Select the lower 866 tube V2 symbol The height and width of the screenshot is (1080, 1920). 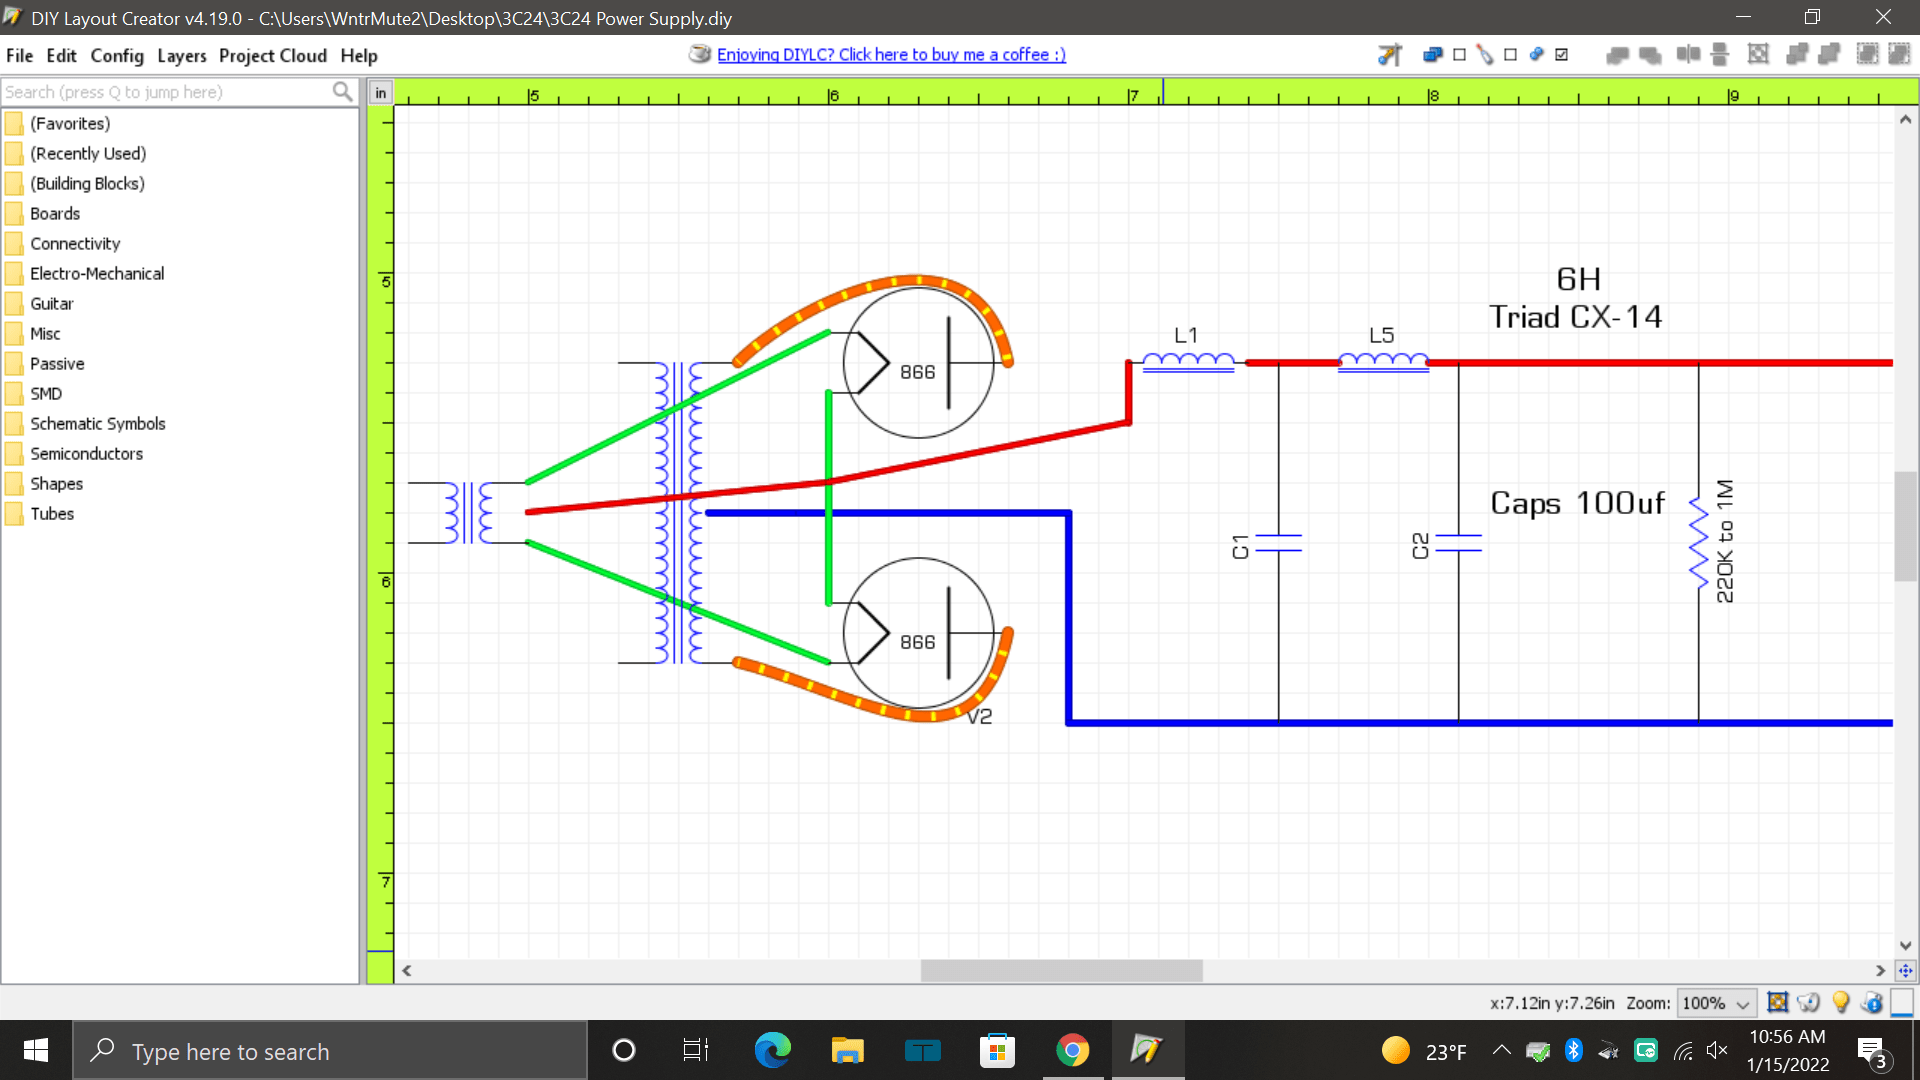[918, 632]
